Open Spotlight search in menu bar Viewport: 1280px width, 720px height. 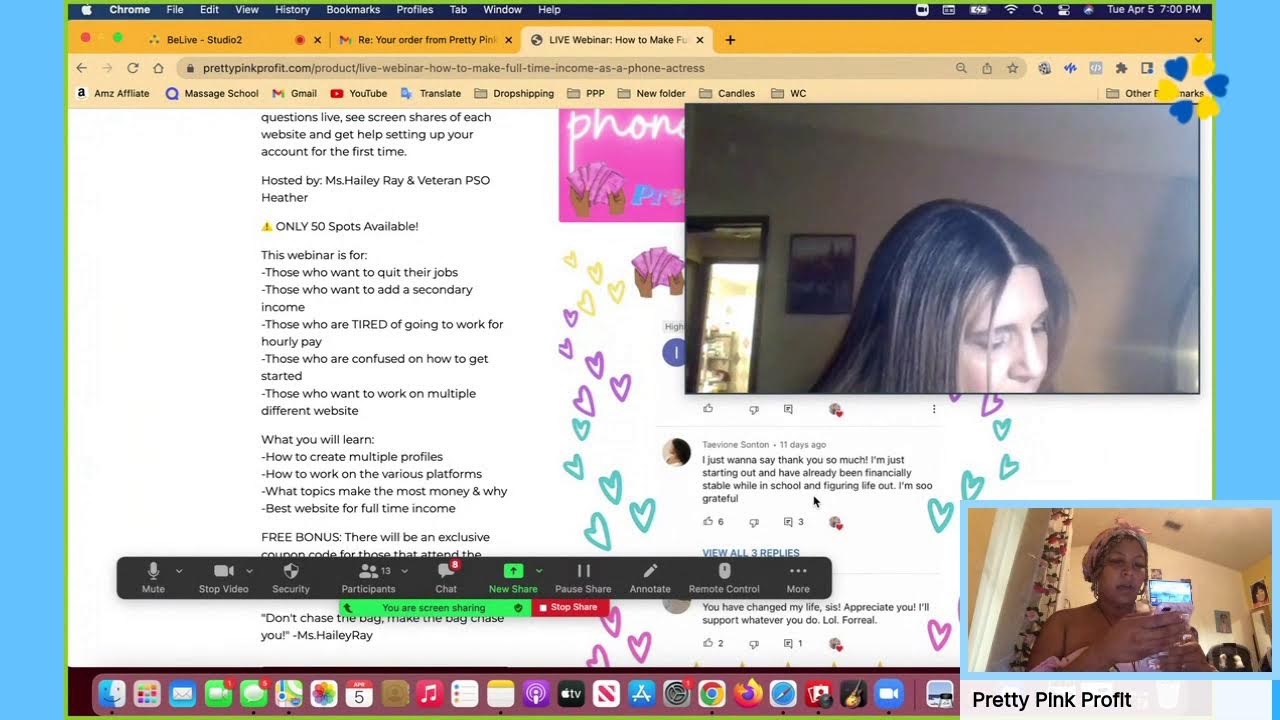click(1038, 9)
